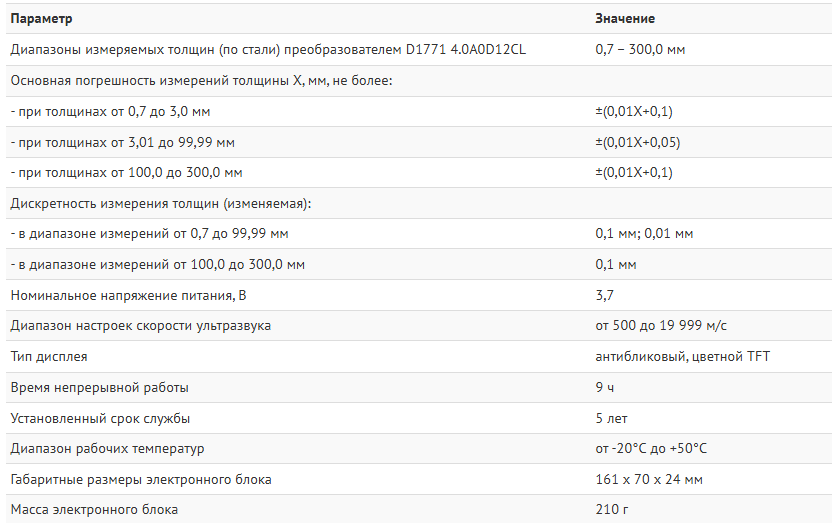
Task: Click the "5 лет" service life value
Action: 611,418
